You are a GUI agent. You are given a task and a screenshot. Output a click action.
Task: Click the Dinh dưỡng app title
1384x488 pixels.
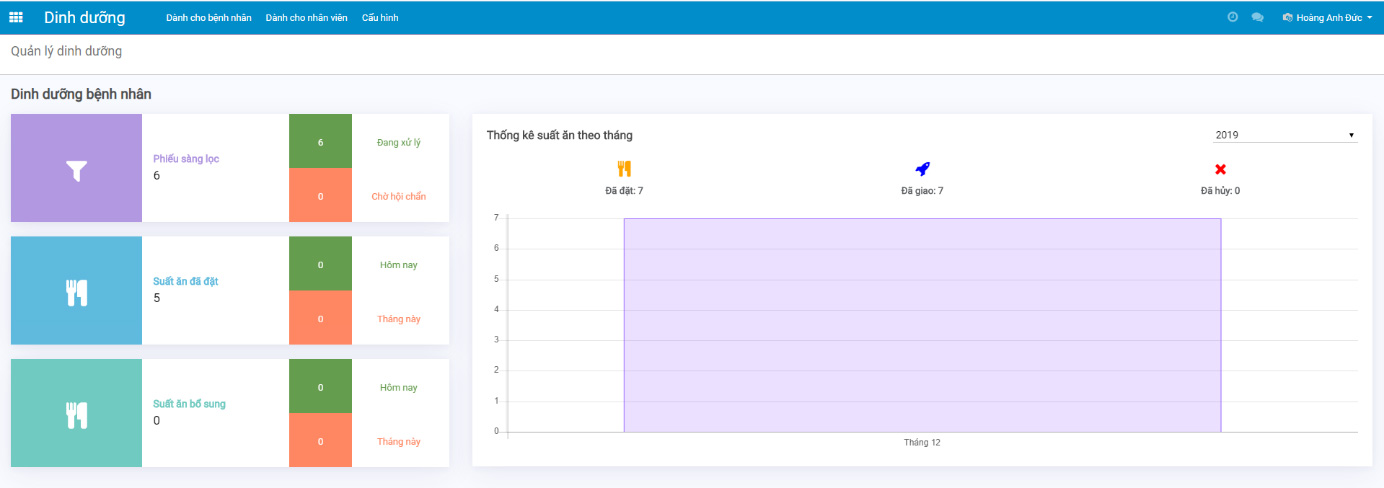click(85, 17)
